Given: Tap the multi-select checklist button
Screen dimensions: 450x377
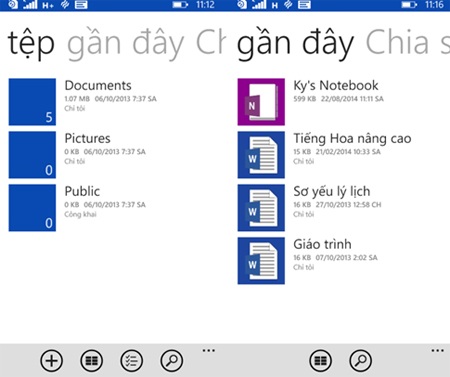Looking at the screenshot, I should (132, 361).
